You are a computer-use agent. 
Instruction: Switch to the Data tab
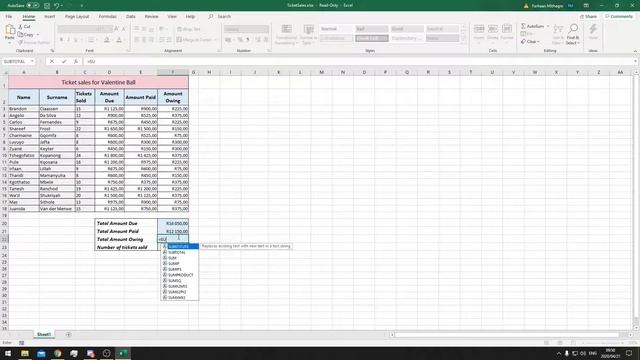tap(131, 17)
